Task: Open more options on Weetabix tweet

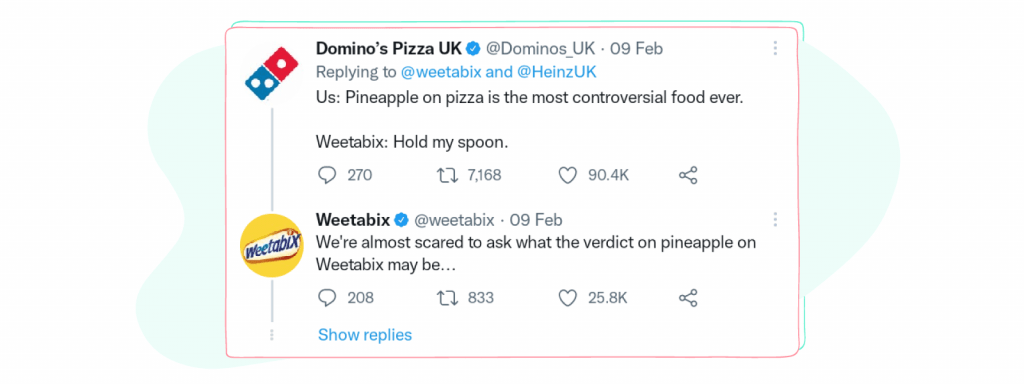Action: click(775, 219)
